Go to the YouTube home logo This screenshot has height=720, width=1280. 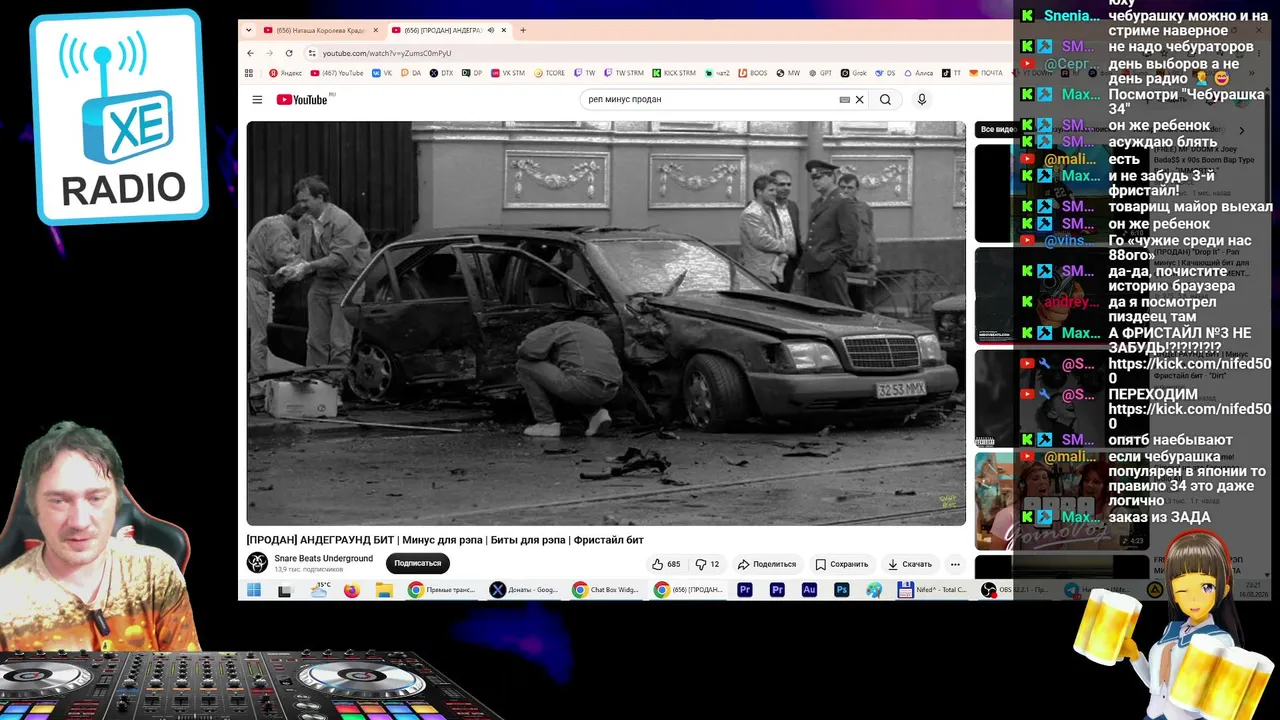(x=302, y=99)
